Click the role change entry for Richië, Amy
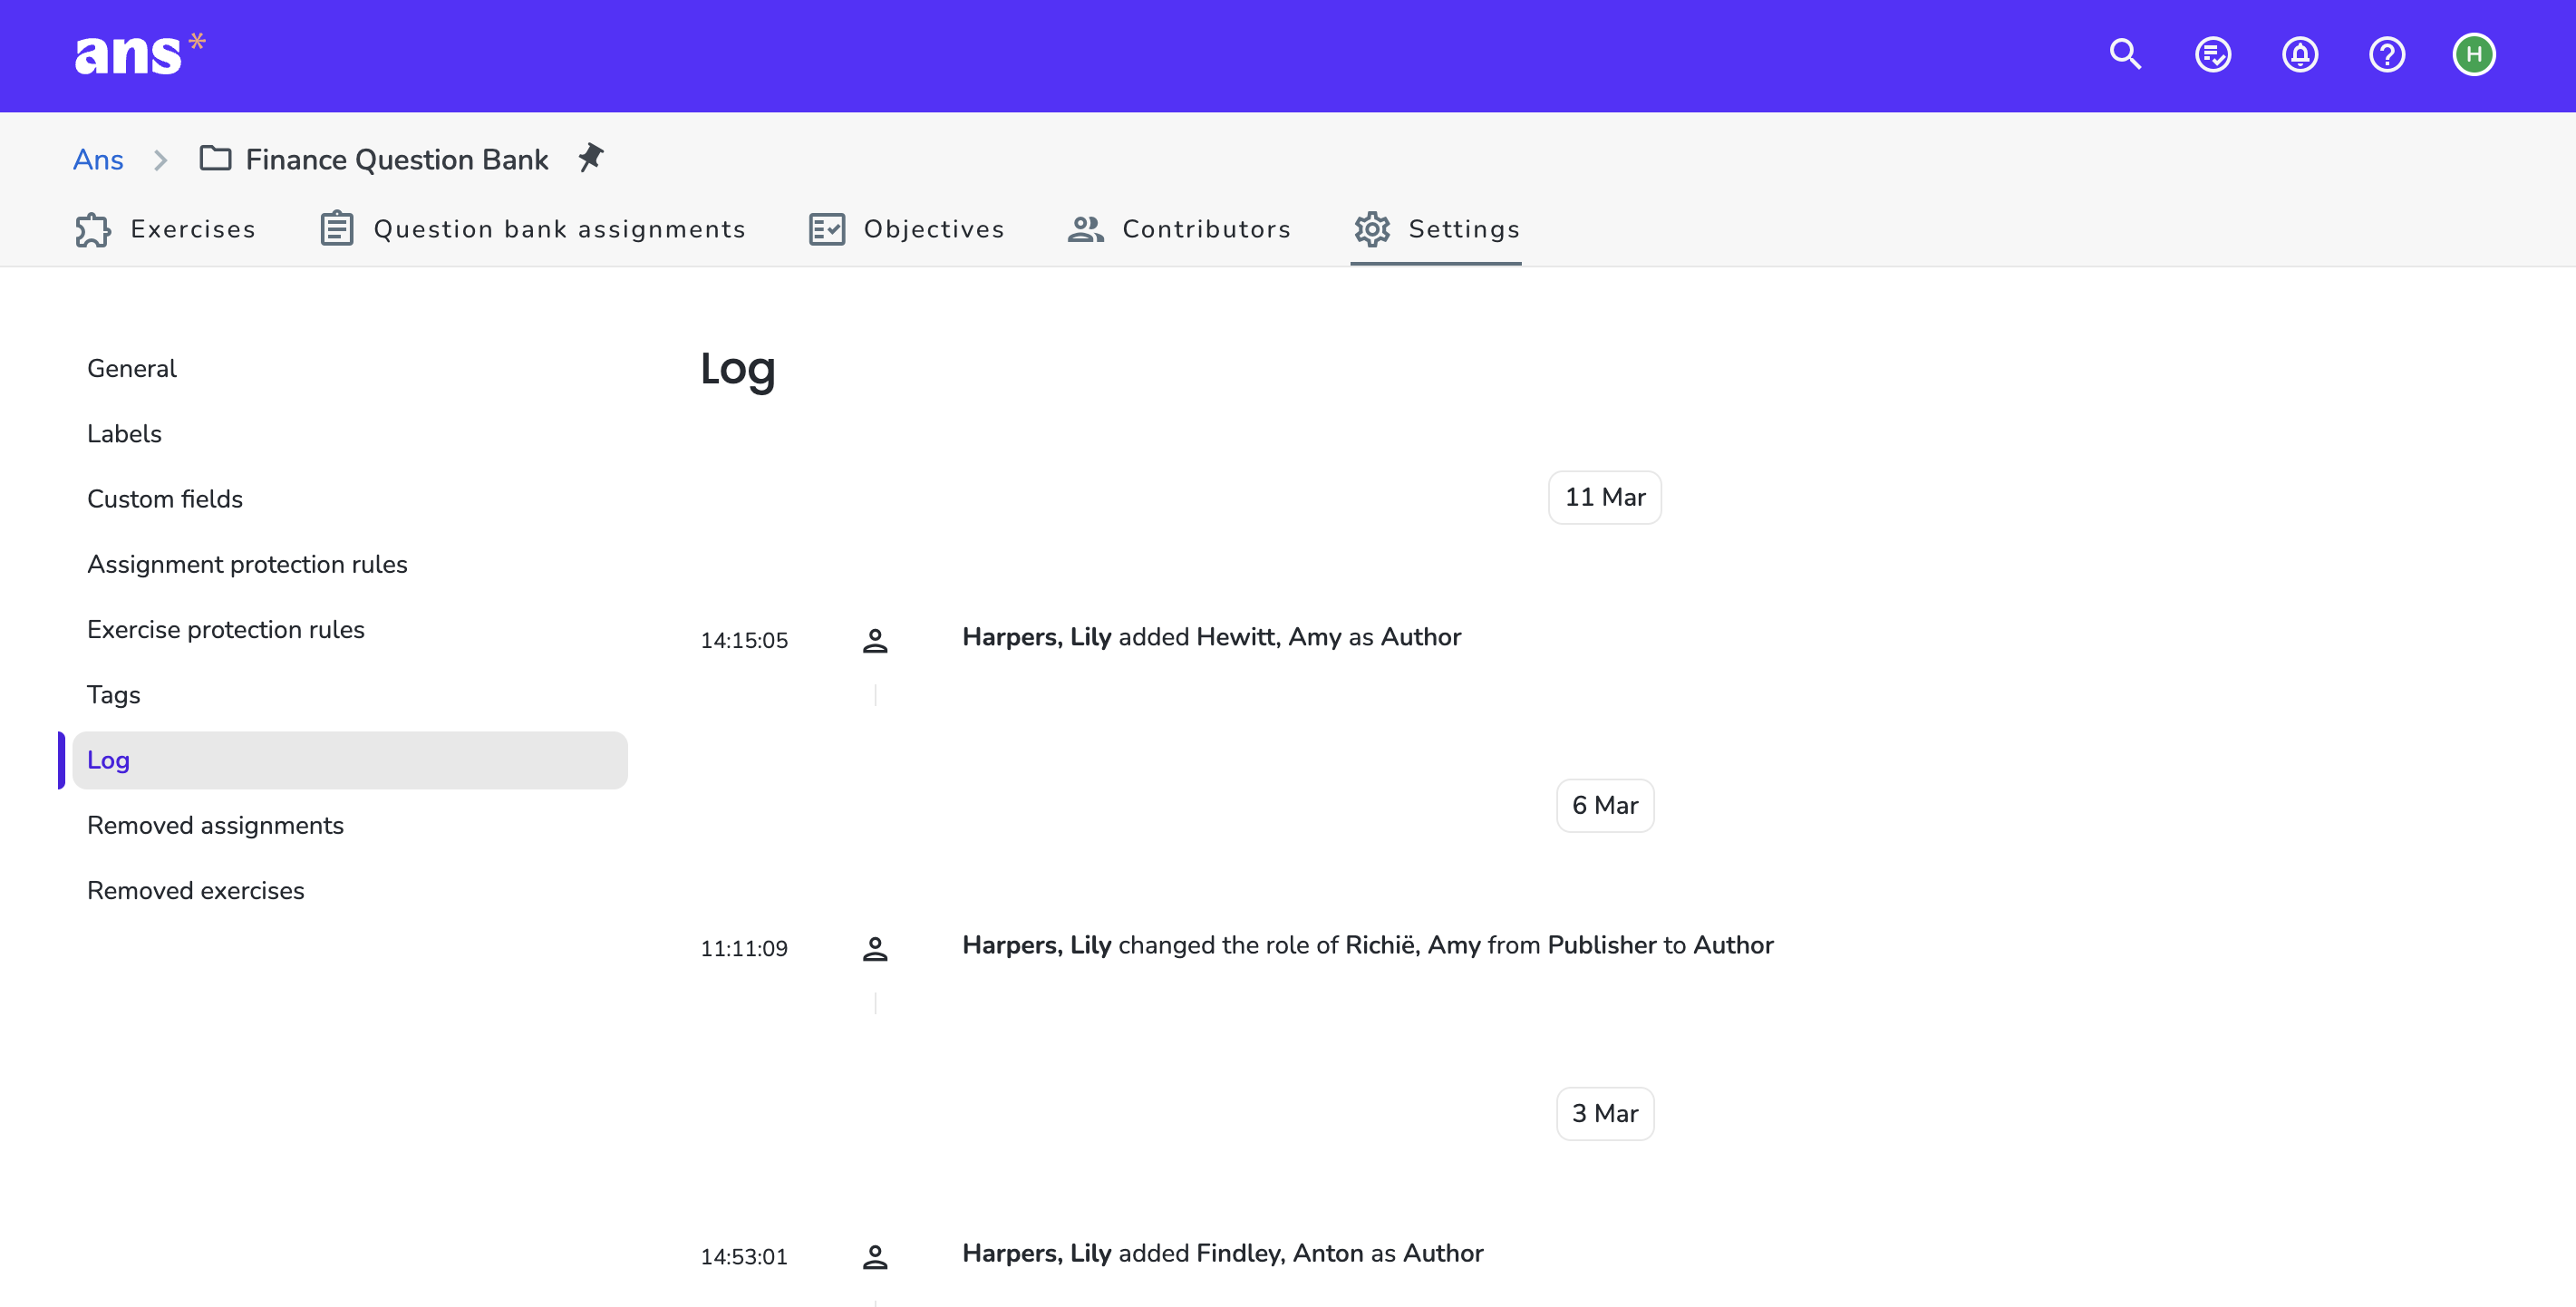Viewport: 2576px width, 1307px height. [1367, 945]
